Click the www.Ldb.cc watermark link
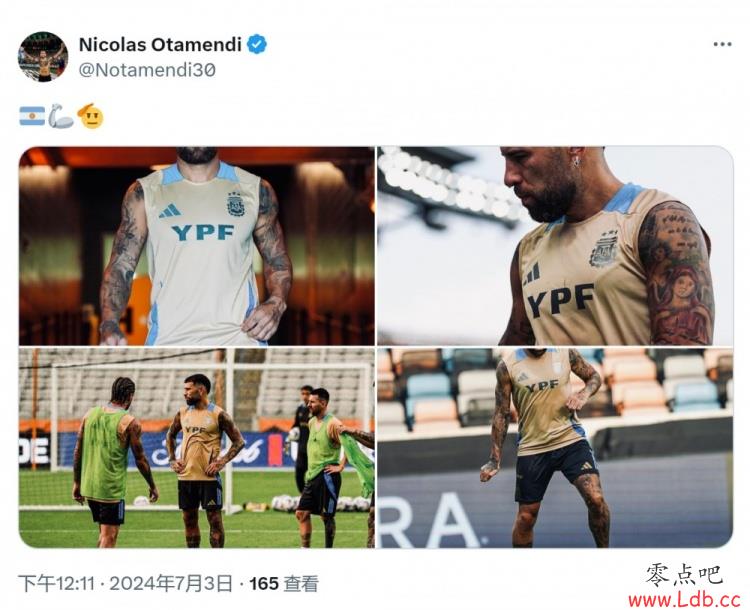The image size is (750, 610). pyautogui.click(x=684, y=599)
